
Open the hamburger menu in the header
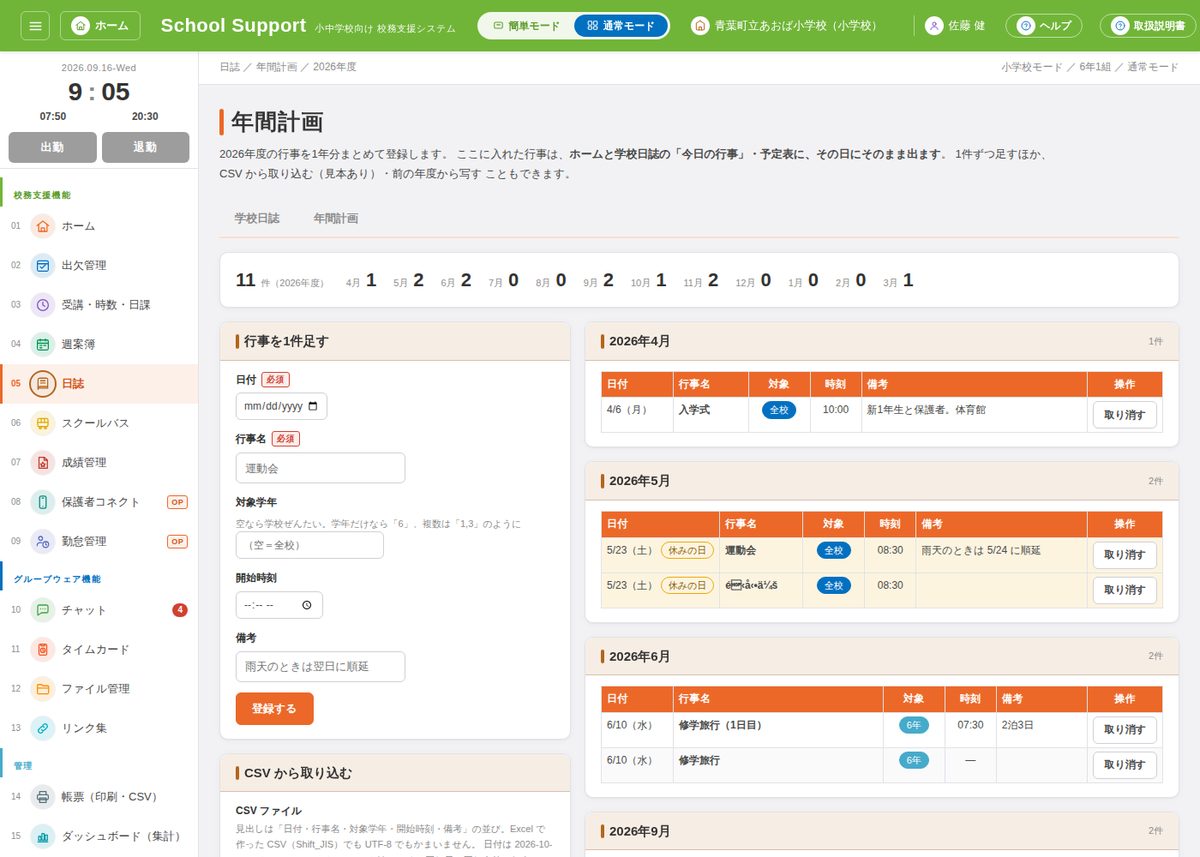tap(35, 25)
